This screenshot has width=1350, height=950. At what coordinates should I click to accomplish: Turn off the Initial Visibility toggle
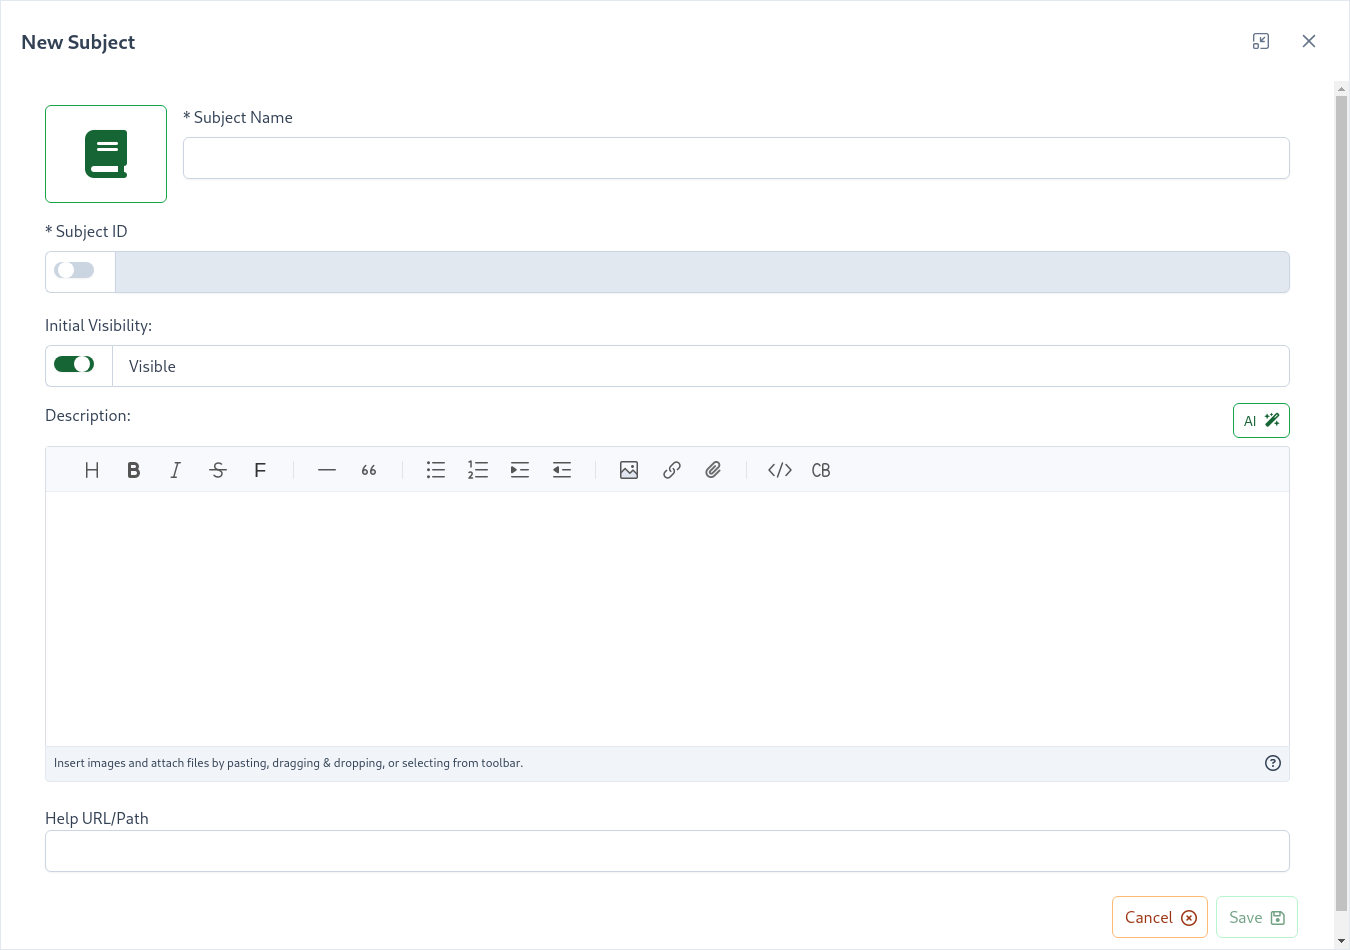tap(75, 365)
